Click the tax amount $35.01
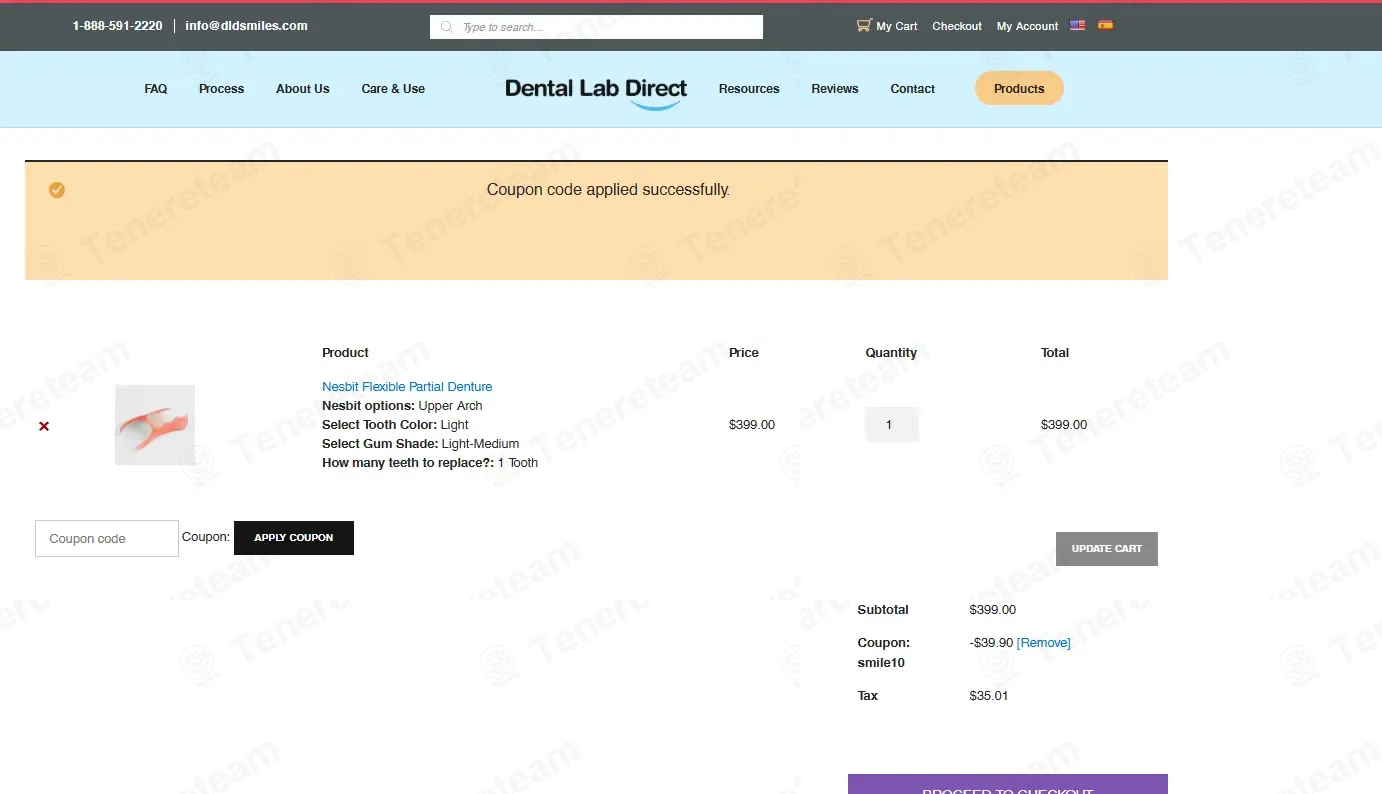Screen dimensions: 1382x794 (x=989, y=696)
